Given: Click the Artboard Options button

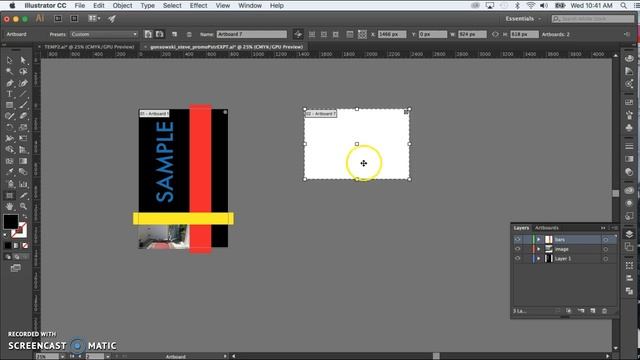Looking at the screenshot, I should pos(350,35).
